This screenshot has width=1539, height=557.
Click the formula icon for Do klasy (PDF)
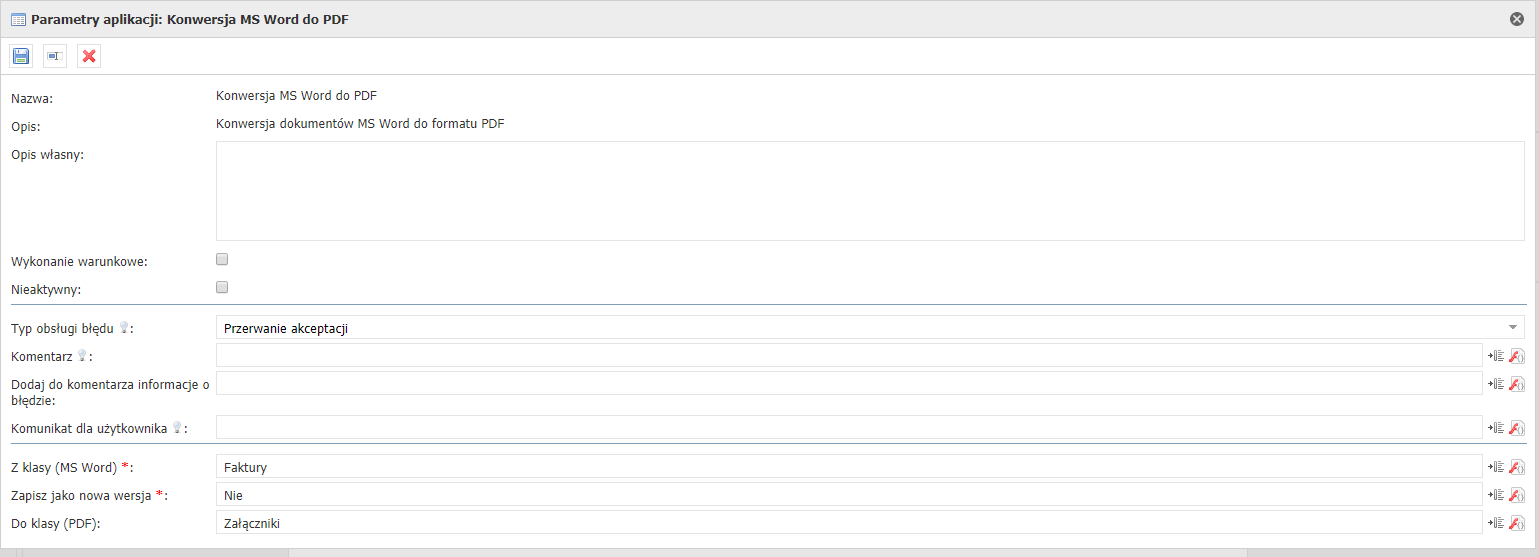1517,522
